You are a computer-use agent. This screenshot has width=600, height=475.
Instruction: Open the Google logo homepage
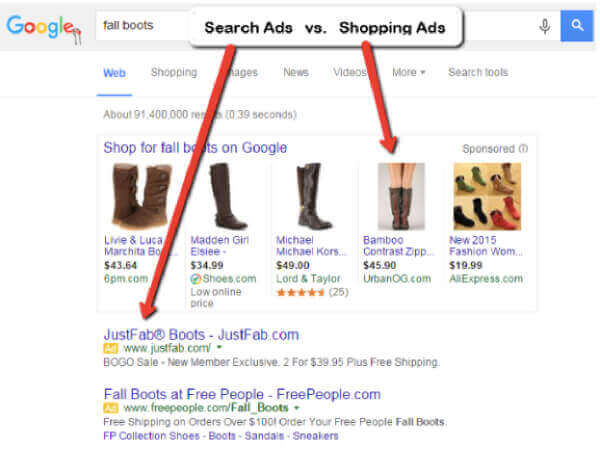[43, 28]
